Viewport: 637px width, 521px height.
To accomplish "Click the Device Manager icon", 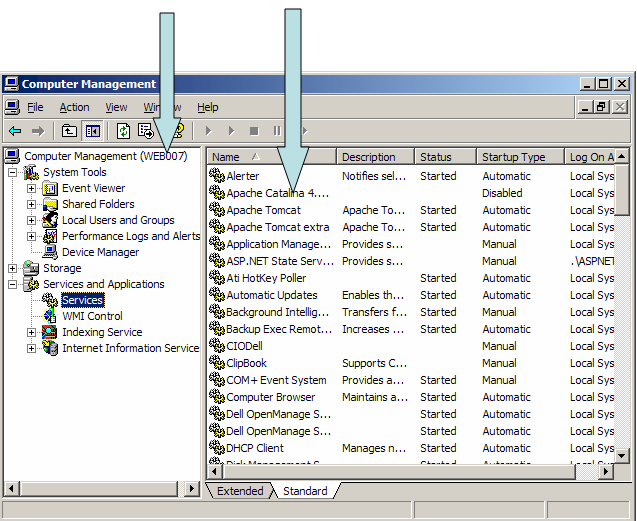I will [50, 252].
